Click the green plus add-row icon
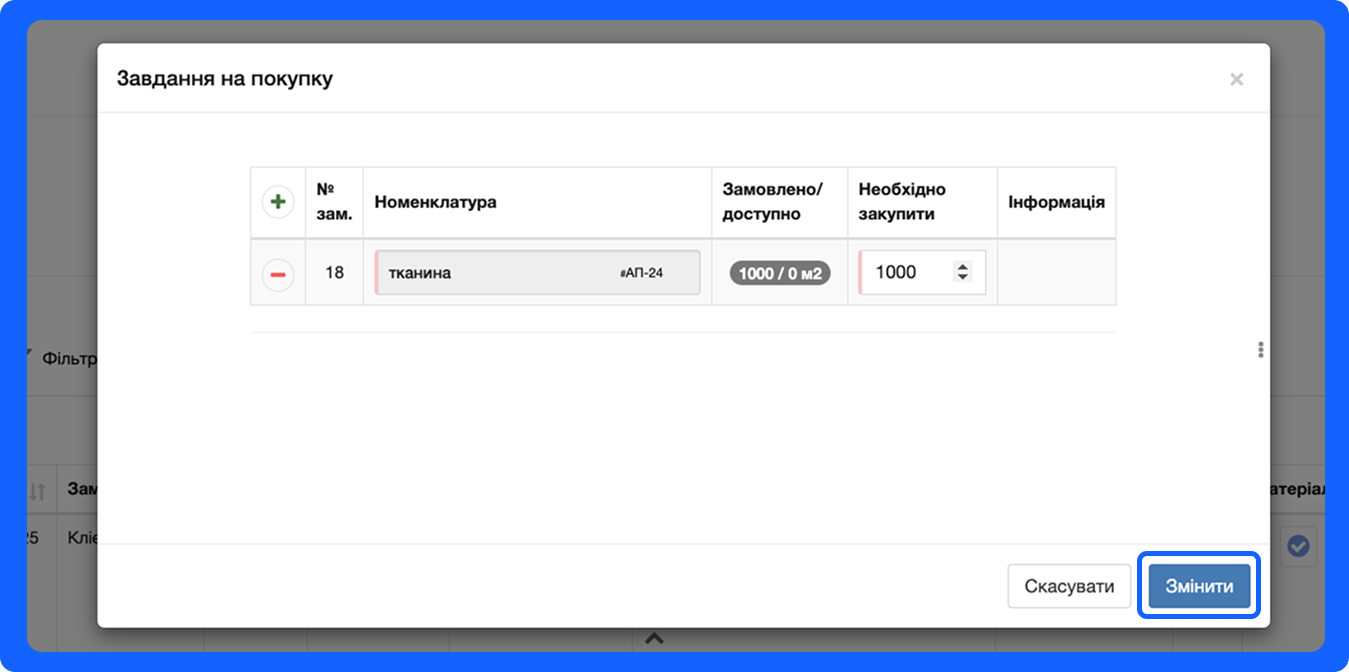 click(x=278, y=202)
